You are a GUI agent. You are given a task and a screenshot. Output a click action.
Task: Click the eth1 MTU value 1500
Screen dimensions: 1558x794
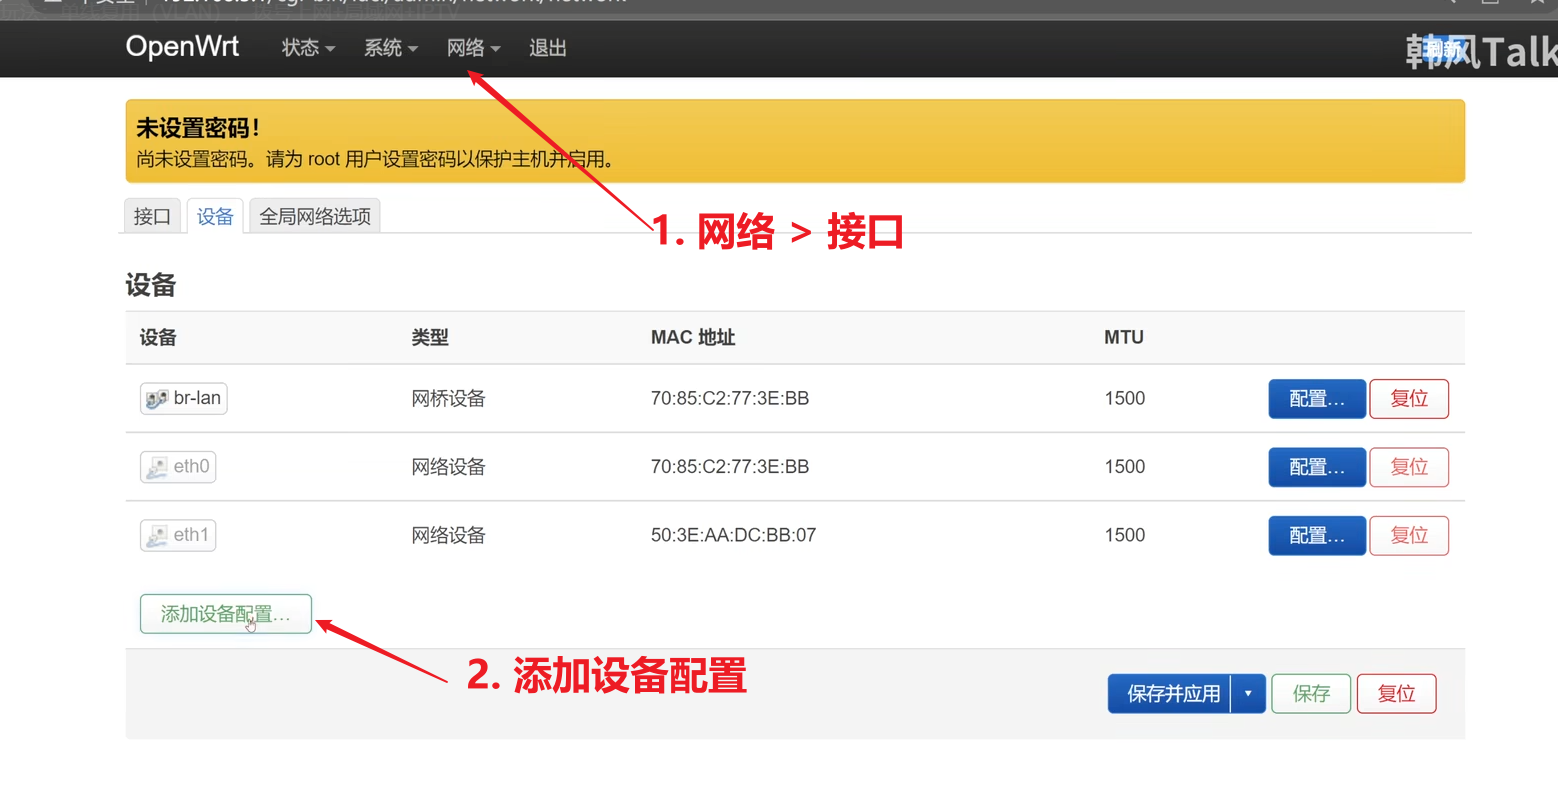(1125, 535)
